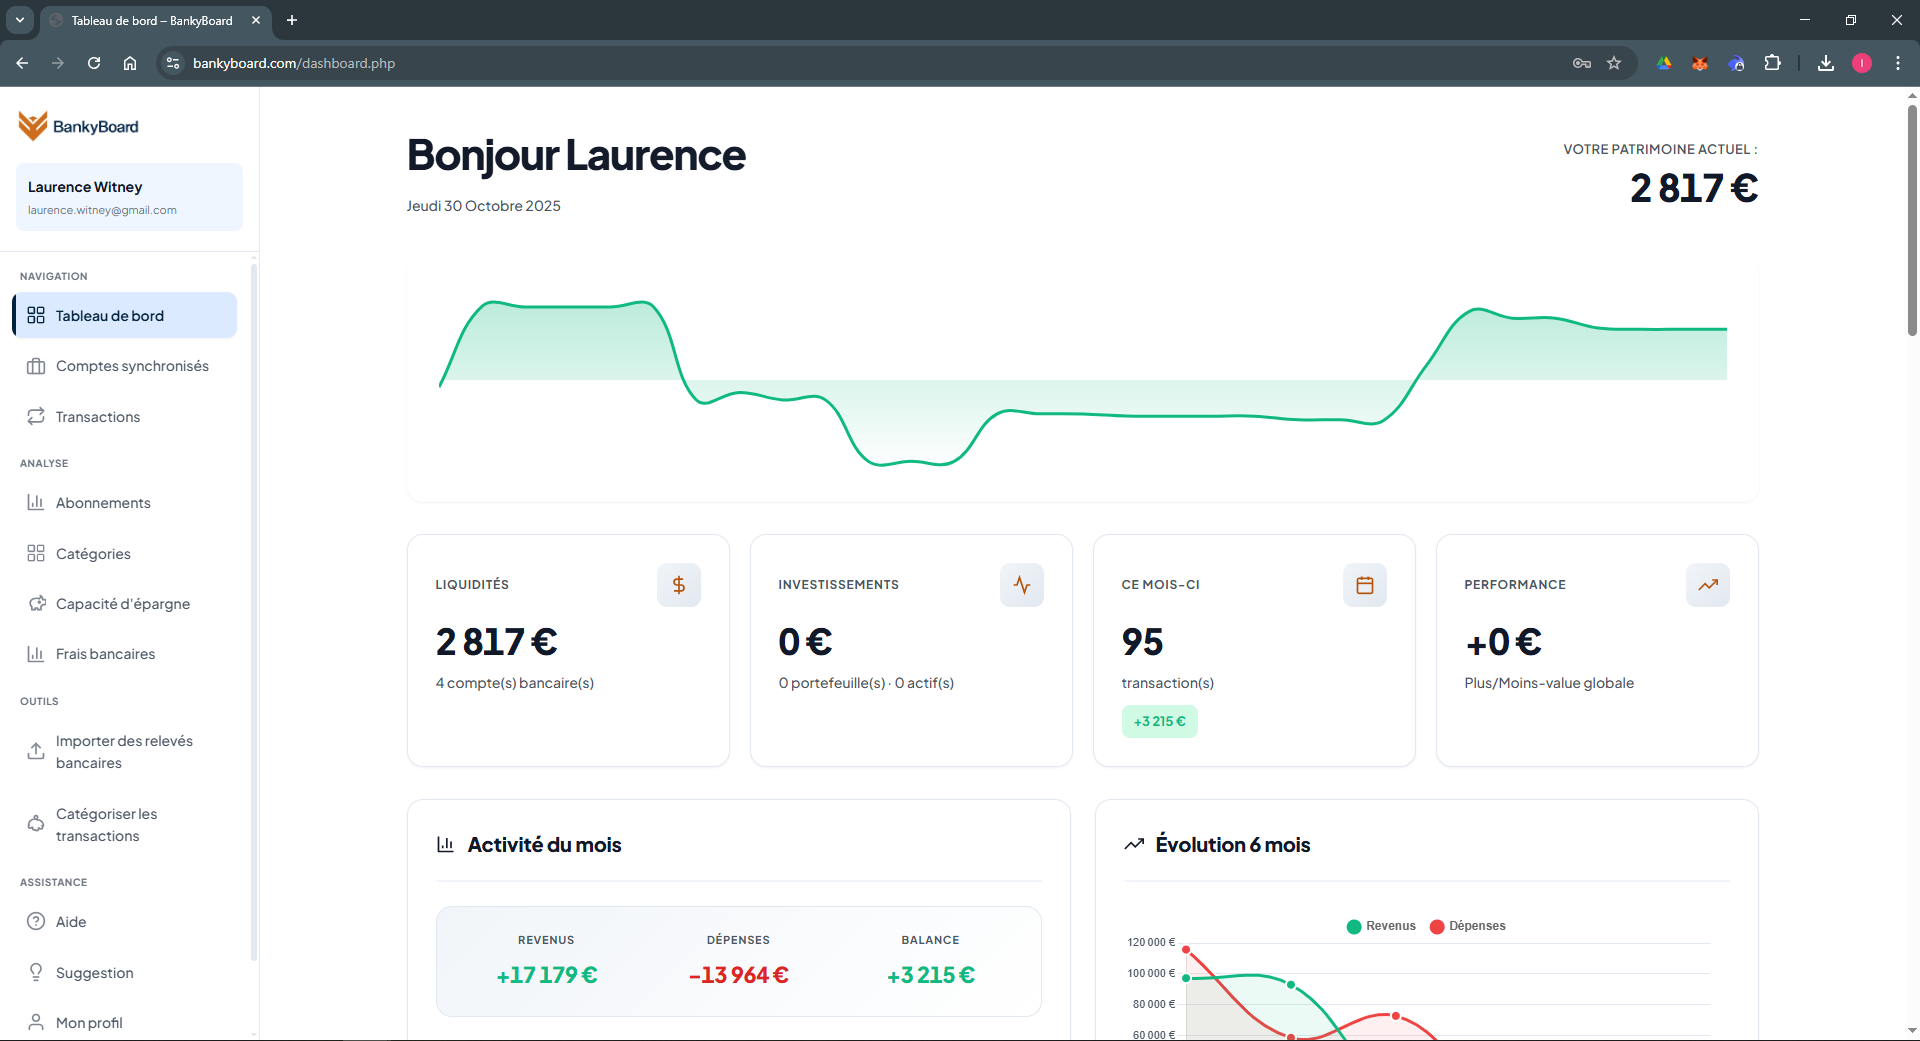
Task: Bookmark this page with the star icon
Action: pos(1614,63)
